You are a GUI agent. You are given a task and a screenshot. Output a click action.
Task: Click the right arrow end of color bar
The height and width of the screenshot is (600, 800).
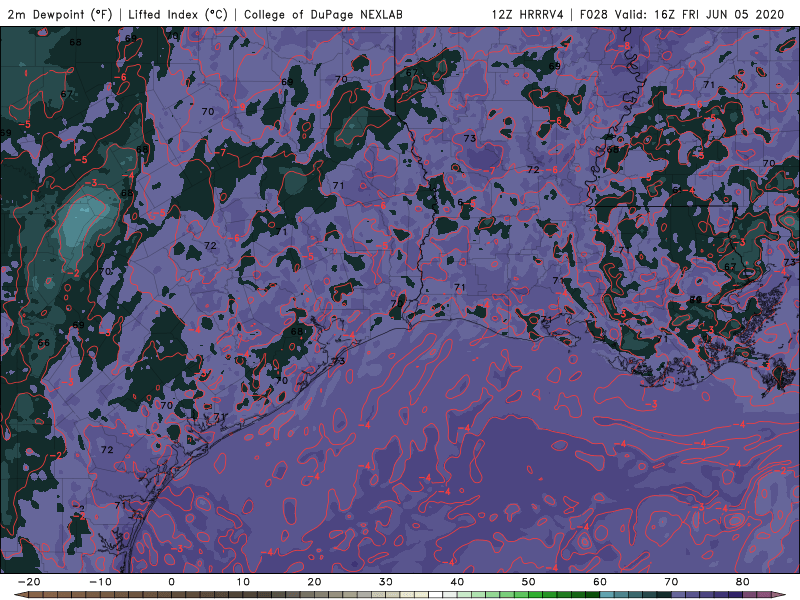779,595
